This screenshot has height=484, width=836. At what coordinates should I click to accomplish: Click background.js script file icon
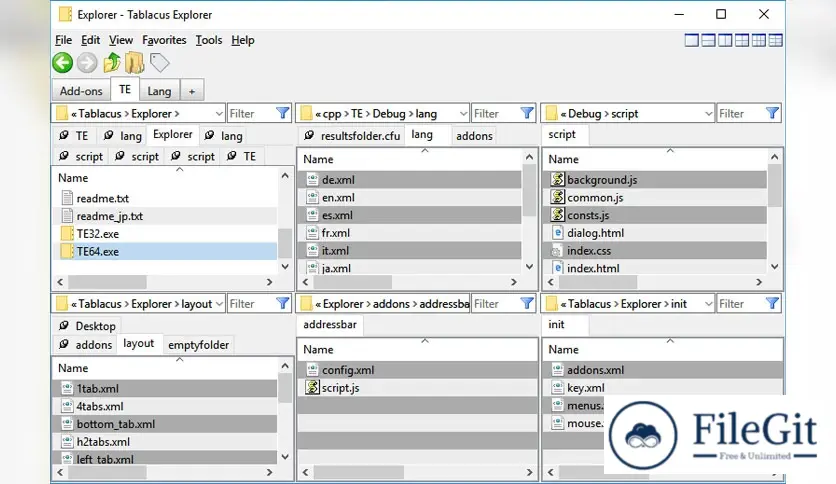click(557, 179)
